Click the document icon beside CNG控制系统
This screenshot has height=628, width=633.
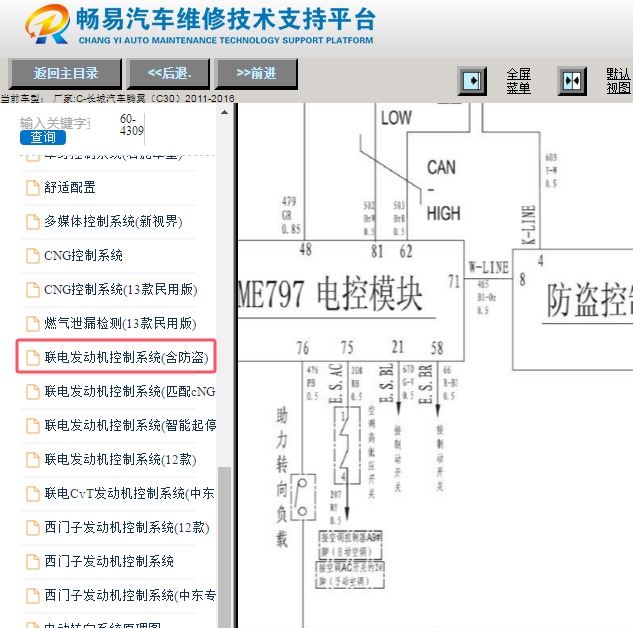point(33,256)
